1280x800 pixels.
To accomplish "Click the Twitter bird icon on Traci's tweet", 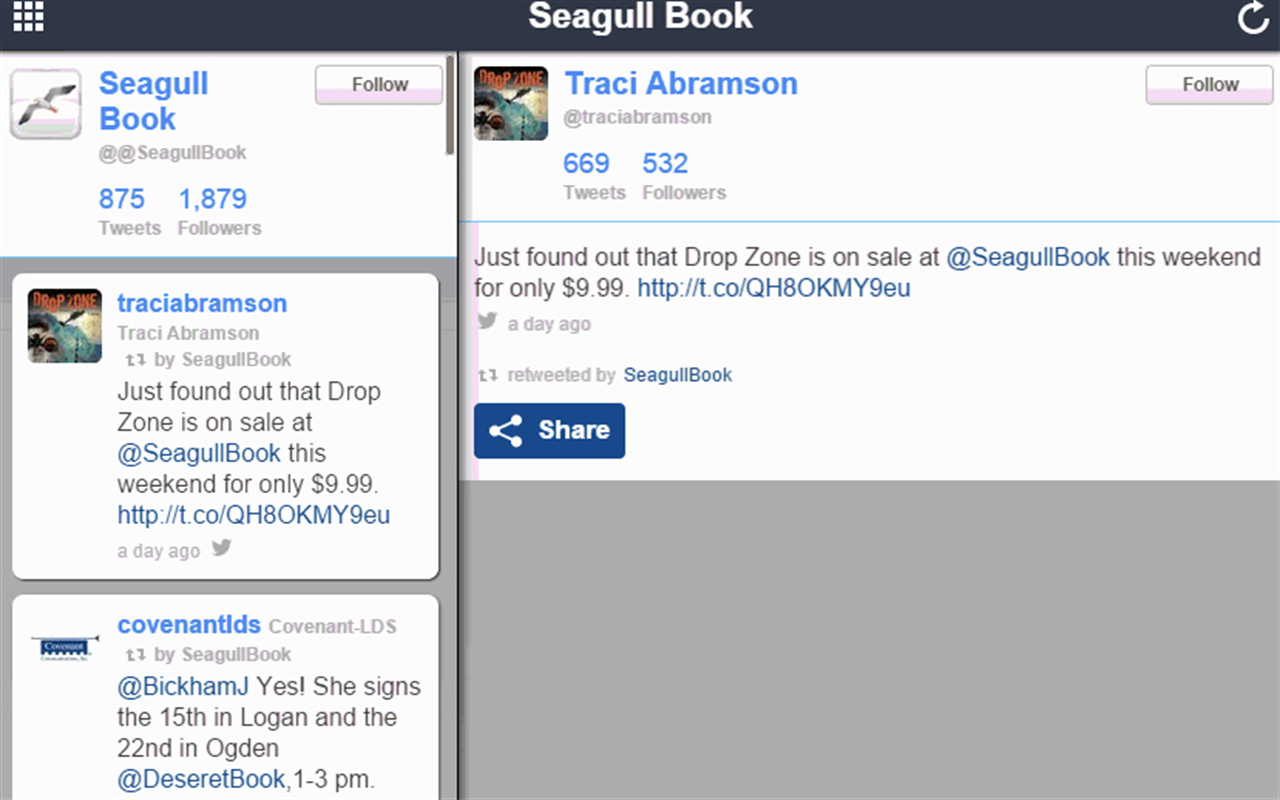I will click(221, 548).
